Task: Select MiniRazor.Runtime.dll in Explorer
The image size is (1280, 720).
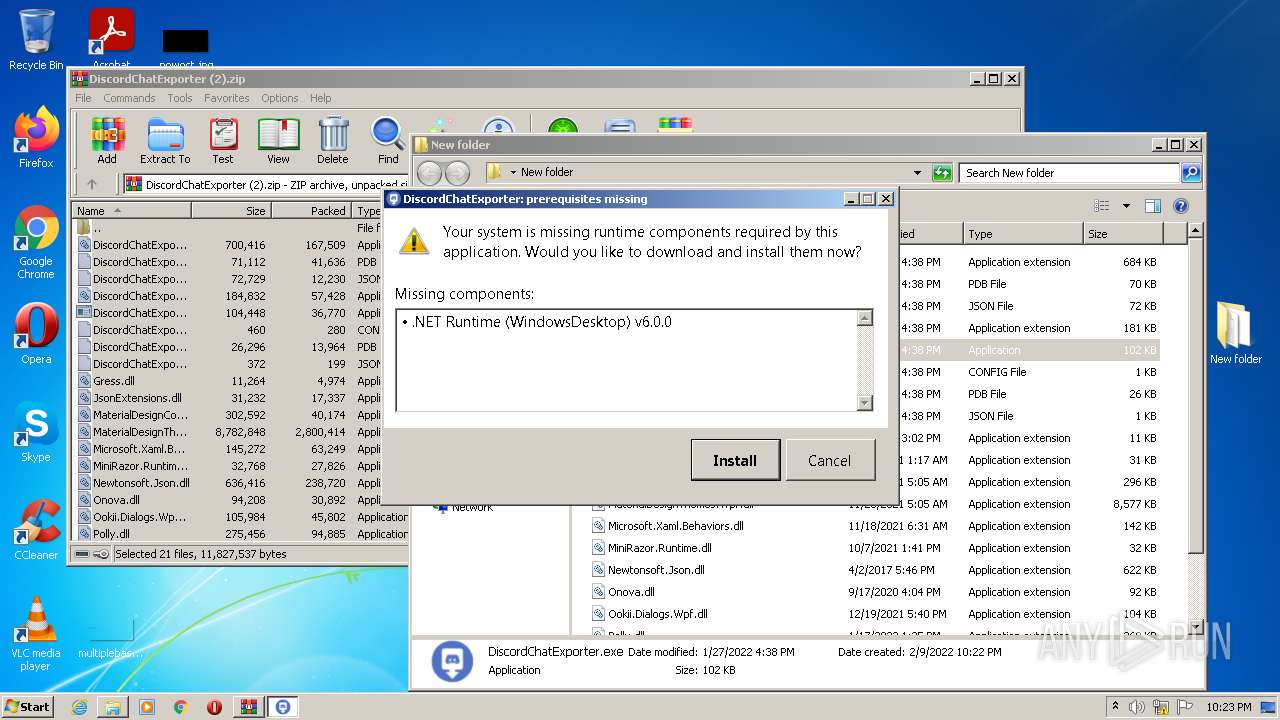Action: click(x=659, y=548)
